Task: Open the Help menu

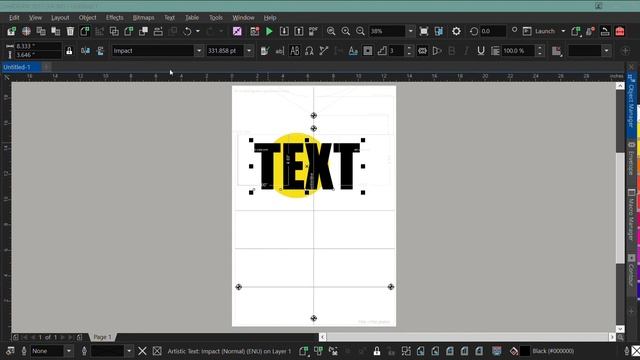Action: [x=270, y=18]
